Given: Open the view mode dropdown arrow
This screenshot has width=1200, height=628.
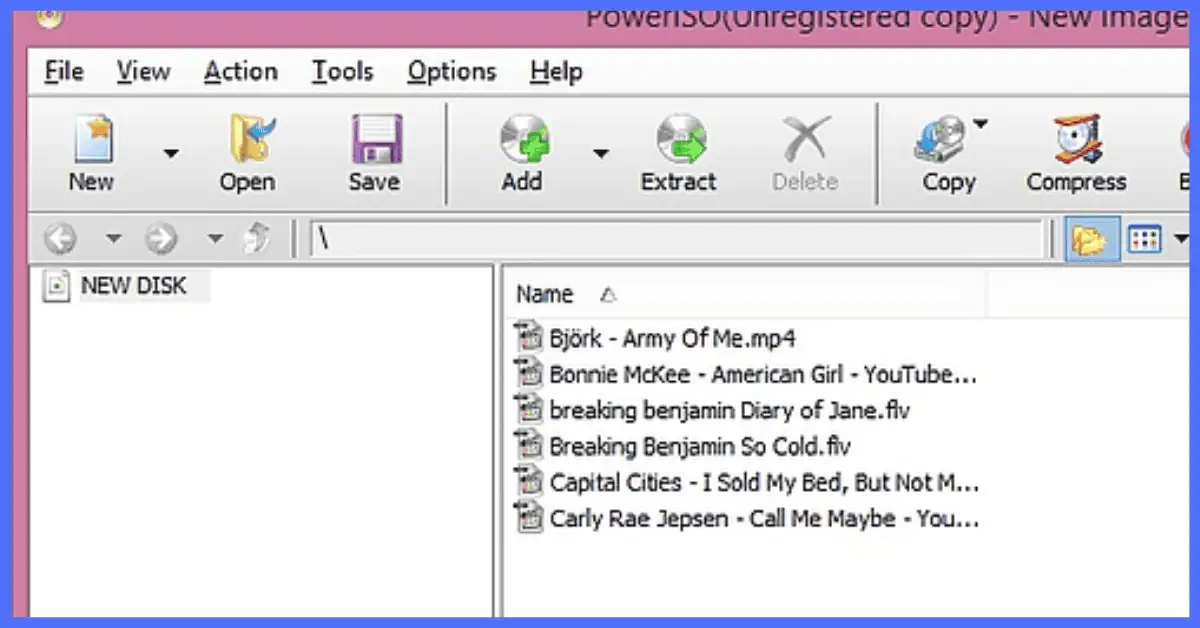Looking at the screenshot, I should [1181, 240].
